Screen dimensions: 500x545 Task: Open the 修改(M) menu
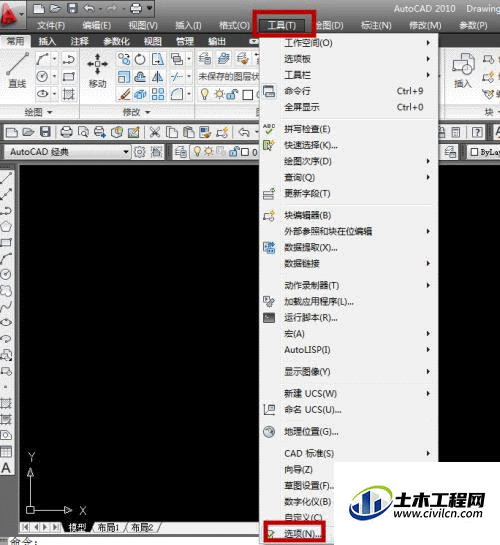pyautogui.click(x=425, y=25)
